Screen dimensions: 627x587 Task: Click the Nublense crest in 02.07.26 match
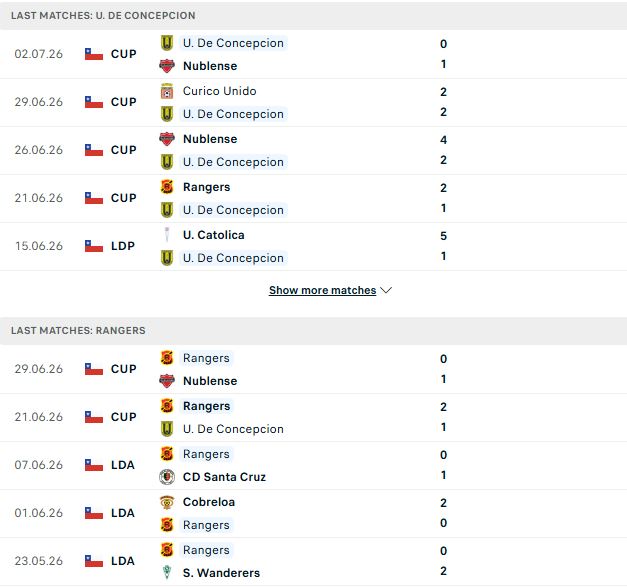point(167,66)
